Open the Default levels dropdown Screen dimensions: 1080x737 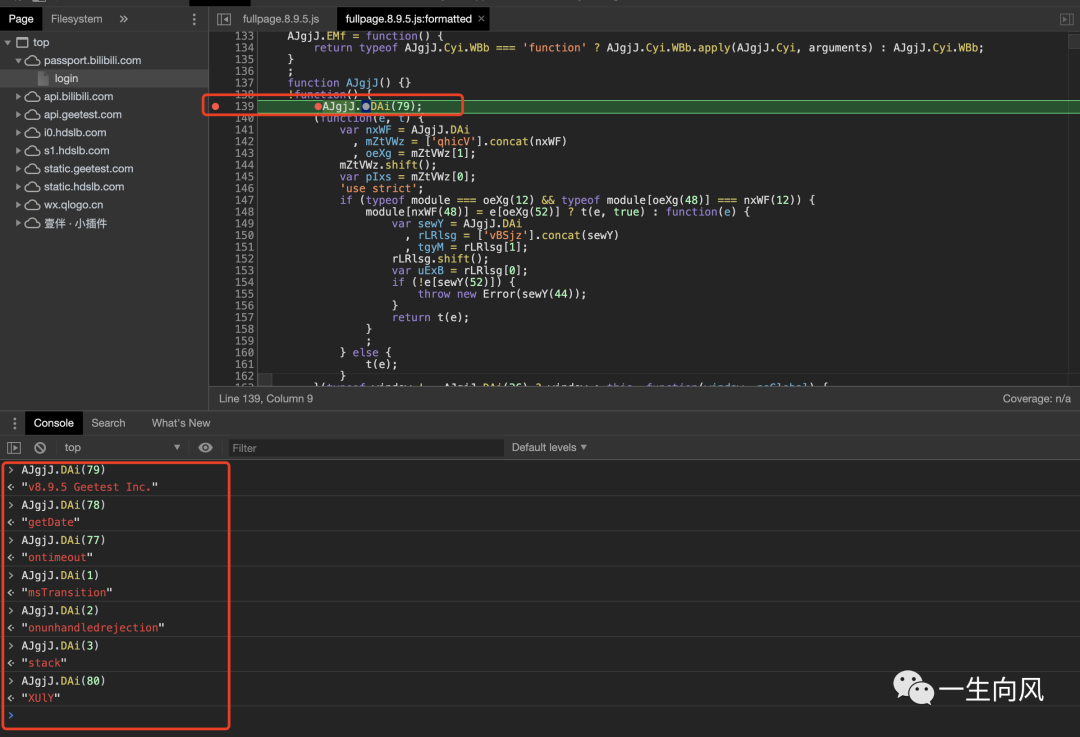(549, 448)
